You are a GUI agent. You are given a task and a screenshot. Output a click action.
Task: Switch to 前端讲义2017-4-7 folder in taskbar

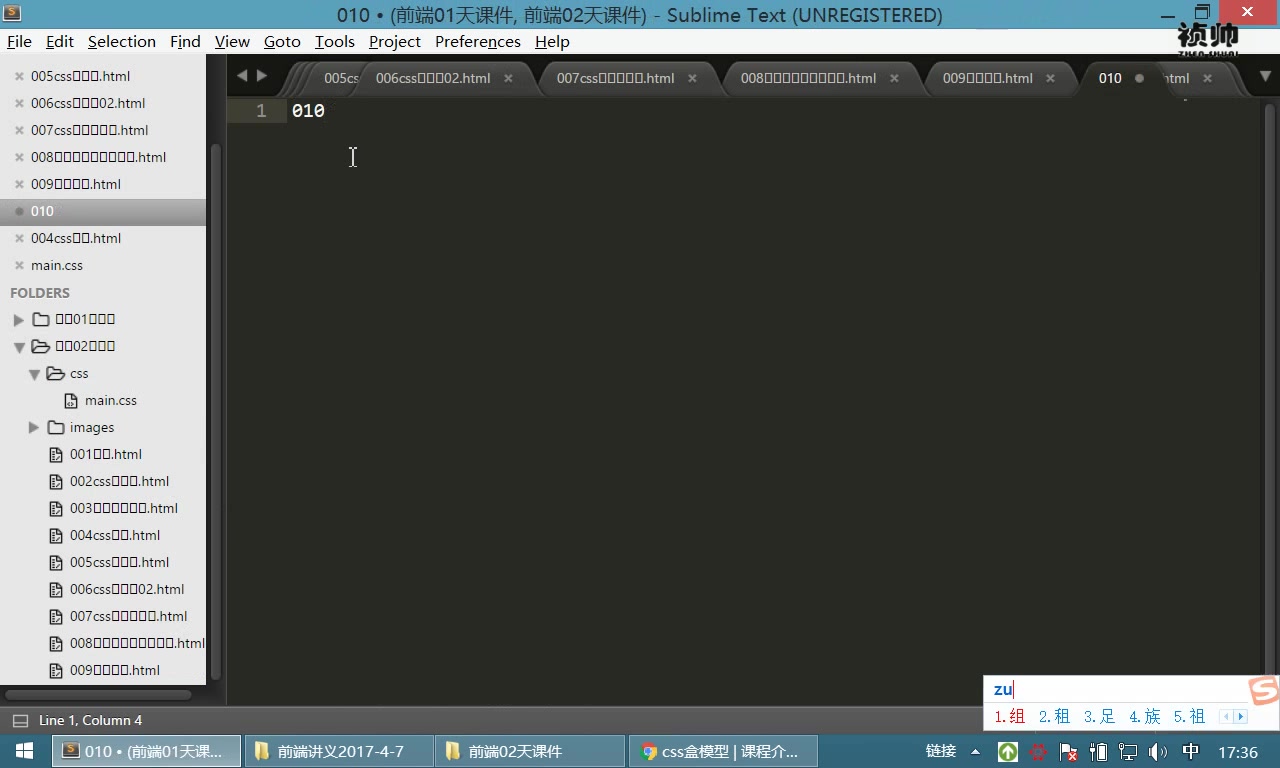click(x=338, y=751)
